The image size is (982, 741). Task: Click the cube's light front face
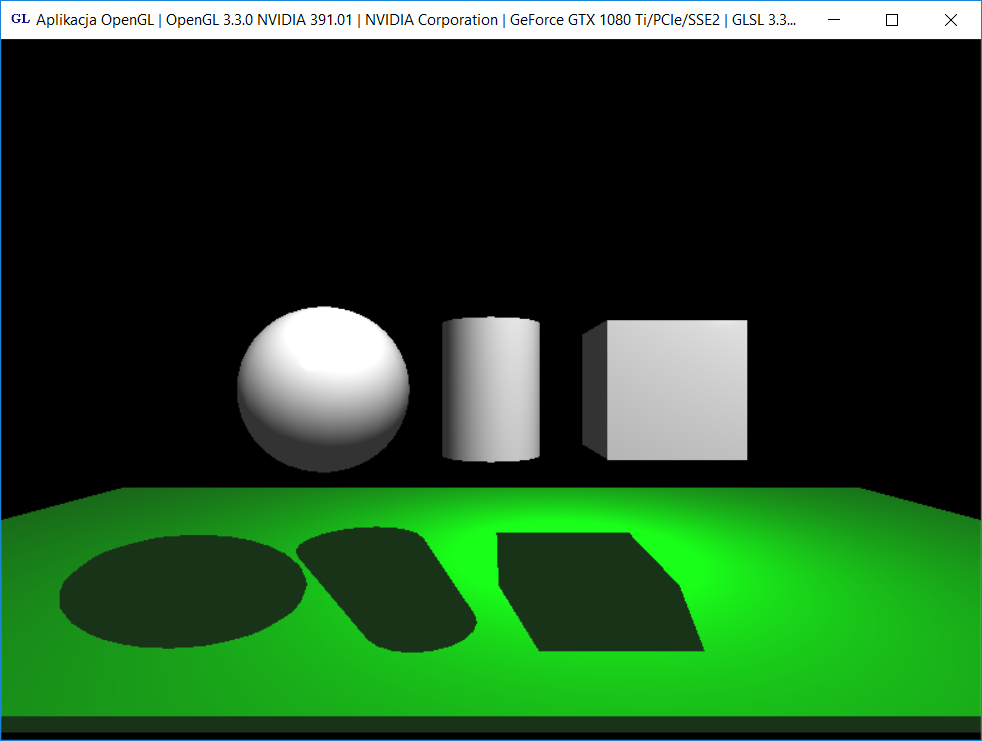677,390
